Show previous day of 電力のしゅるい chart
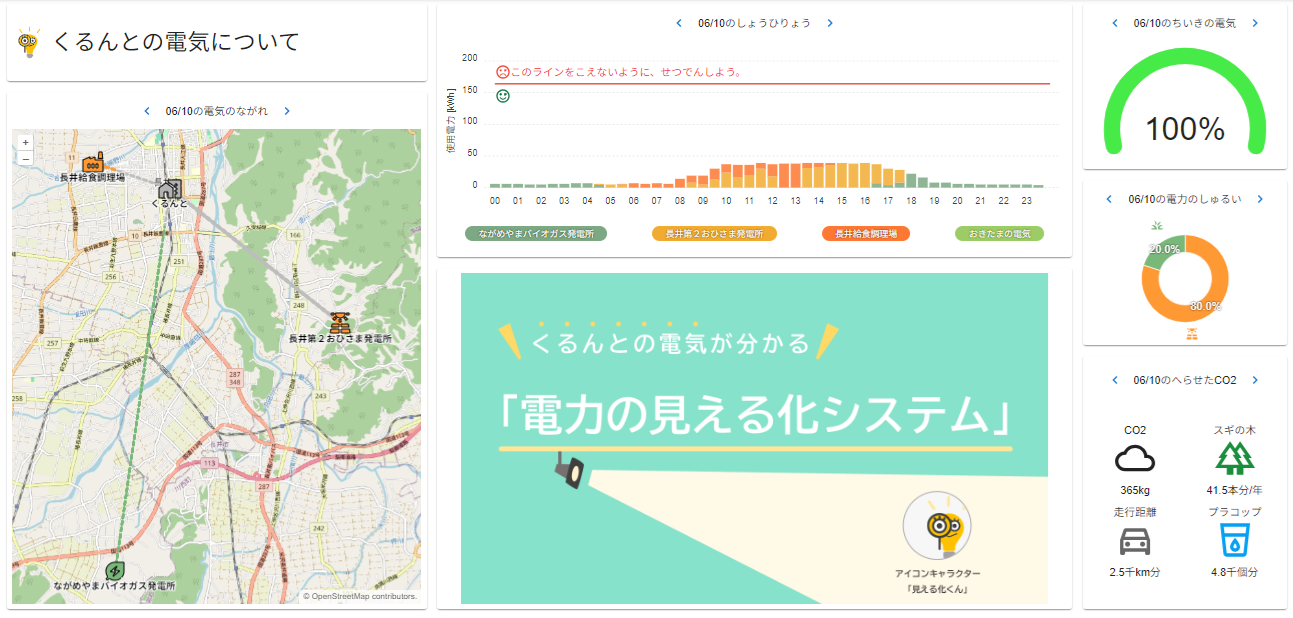This screenshot has height=618, width=1293. coord(1109,199)
